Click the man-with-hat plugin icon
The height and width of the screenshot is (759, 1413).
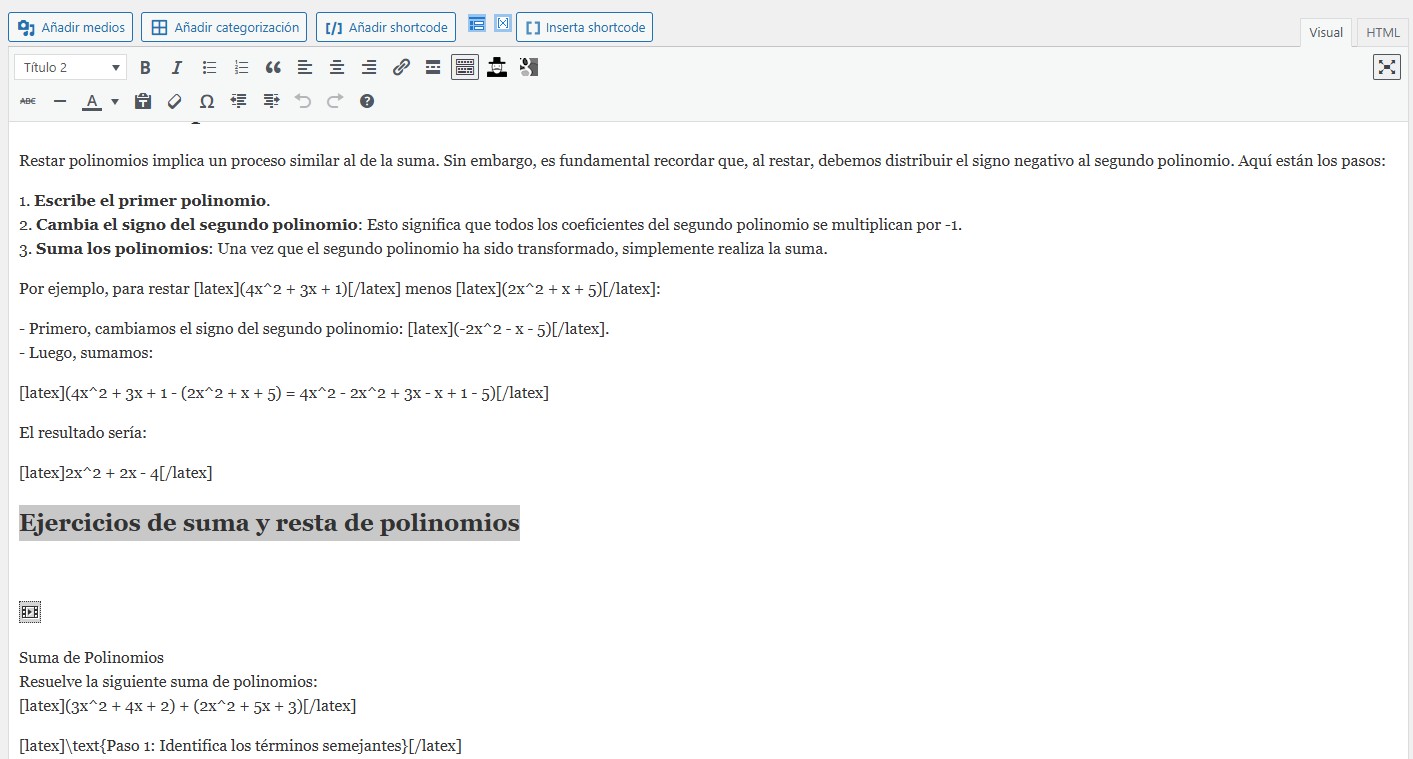[497, 68]
